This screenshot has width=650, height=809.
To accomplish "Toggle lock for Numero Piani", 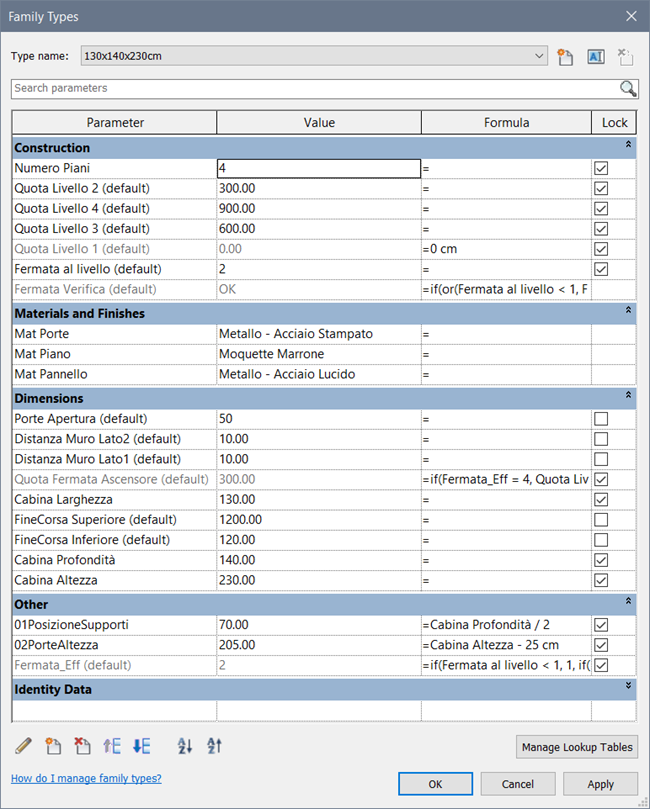I will (x=601, y=168).
